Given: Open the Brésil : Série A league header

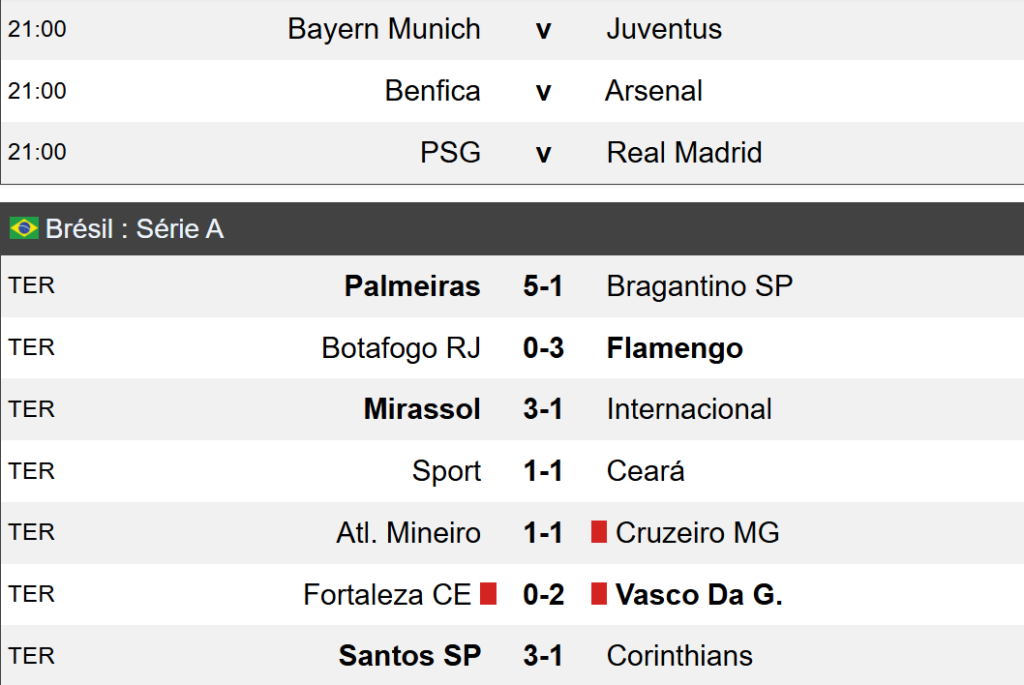Looking at the screenshot, I should click(x=134, y=229).
